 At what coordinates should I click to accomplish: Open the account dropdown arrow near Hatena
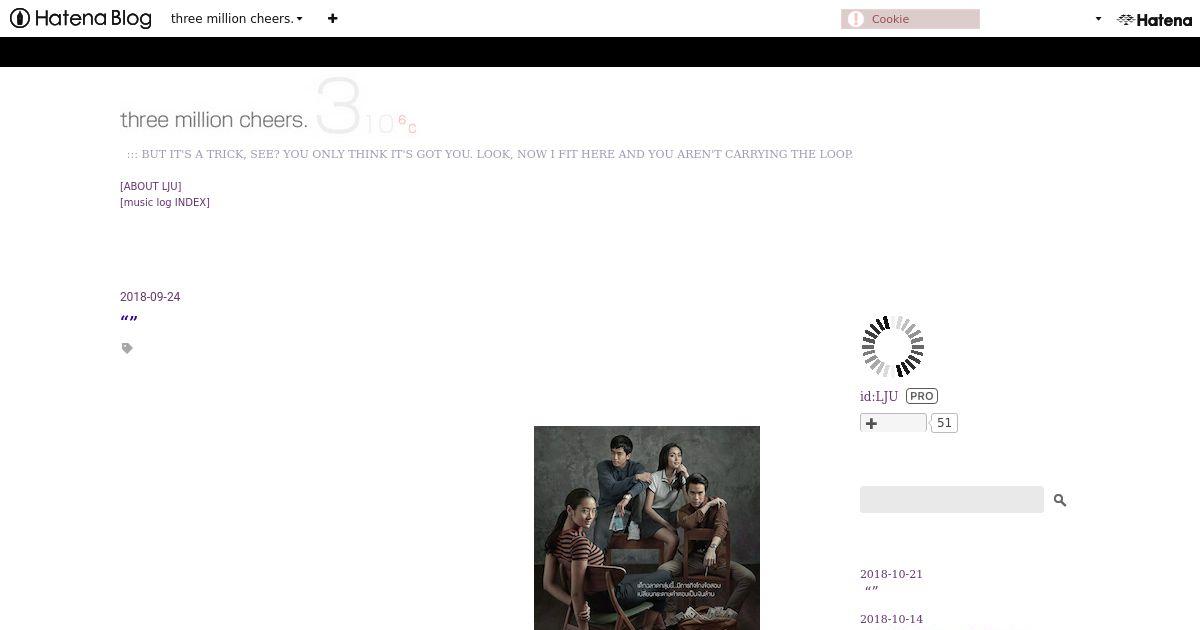click(1098, 19)
